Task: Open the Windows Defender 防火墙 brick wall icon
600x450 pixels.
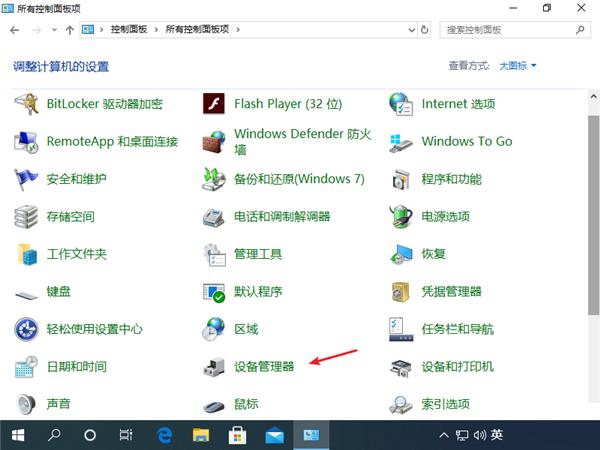Action: [x=214, y=142]
